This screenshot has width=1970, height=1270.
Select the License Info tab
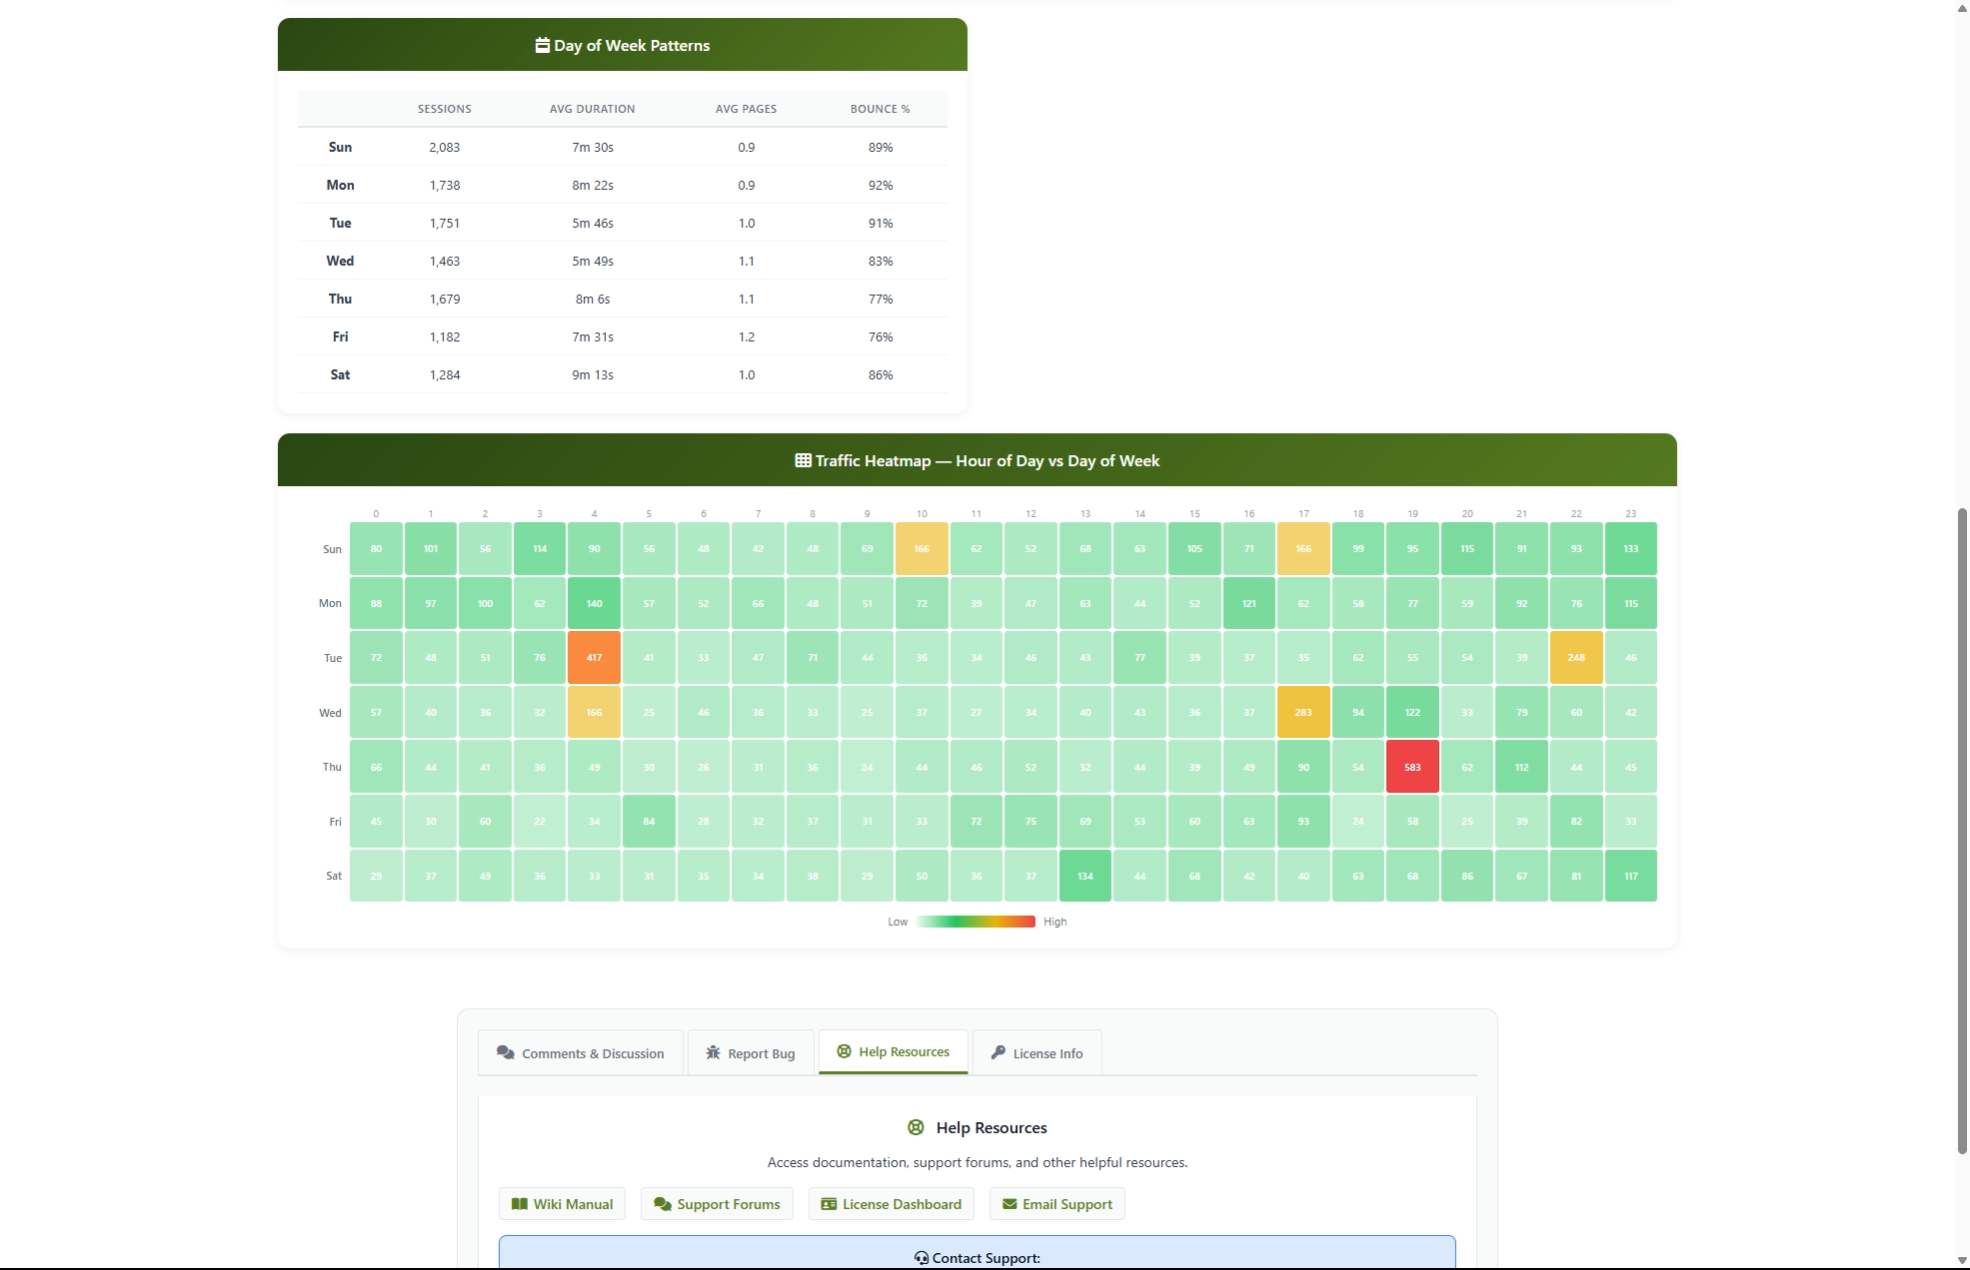[x=1037, y=1053]
